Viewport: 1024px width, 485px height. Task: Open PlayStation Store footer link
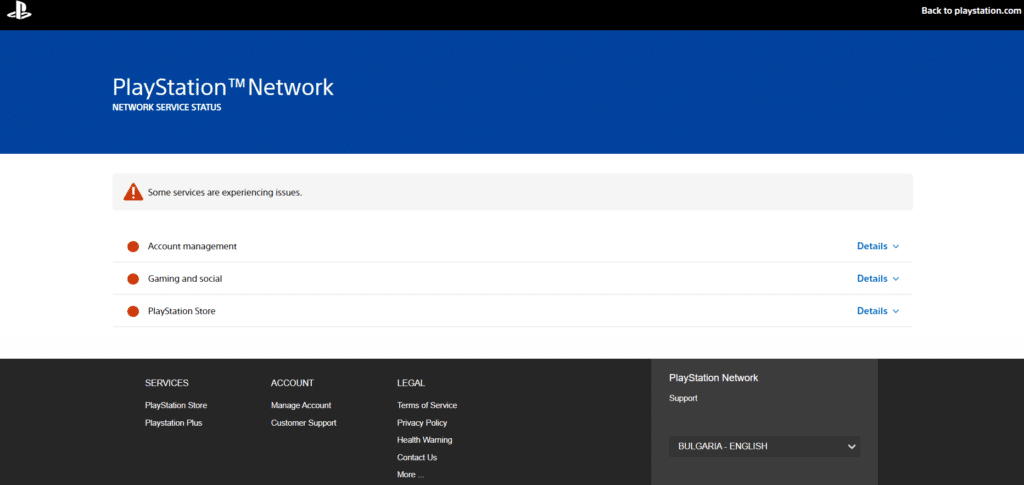tap(176, 405)
